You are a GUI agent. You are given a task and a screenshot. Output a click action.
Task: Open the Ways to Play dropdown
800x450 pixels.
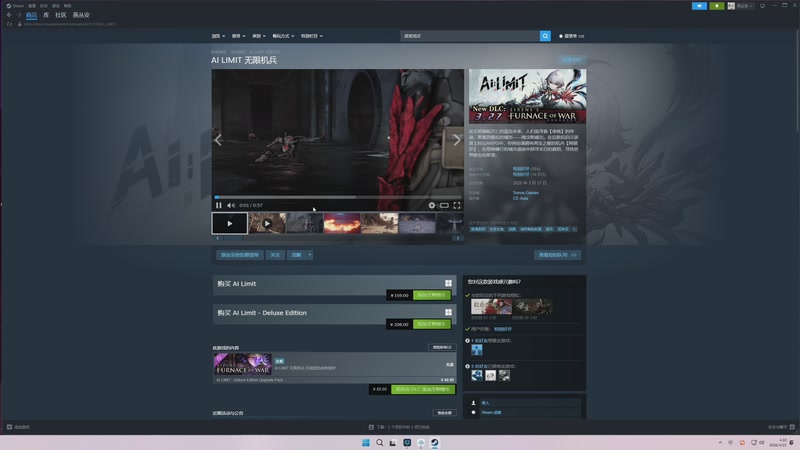[x=283, y=36]
